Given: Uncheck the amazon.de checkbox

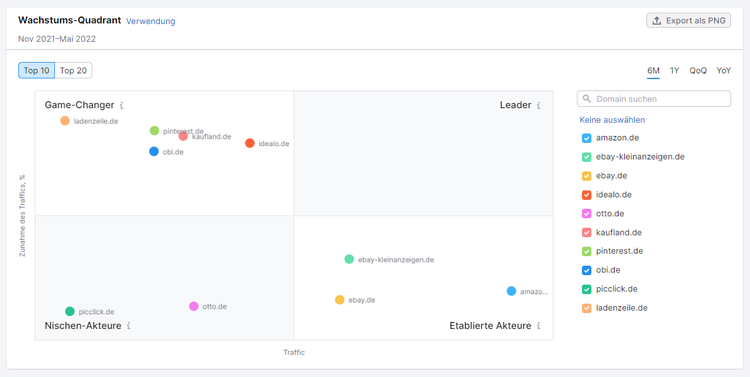Looking at the screenshot, I should coord(587,138).
